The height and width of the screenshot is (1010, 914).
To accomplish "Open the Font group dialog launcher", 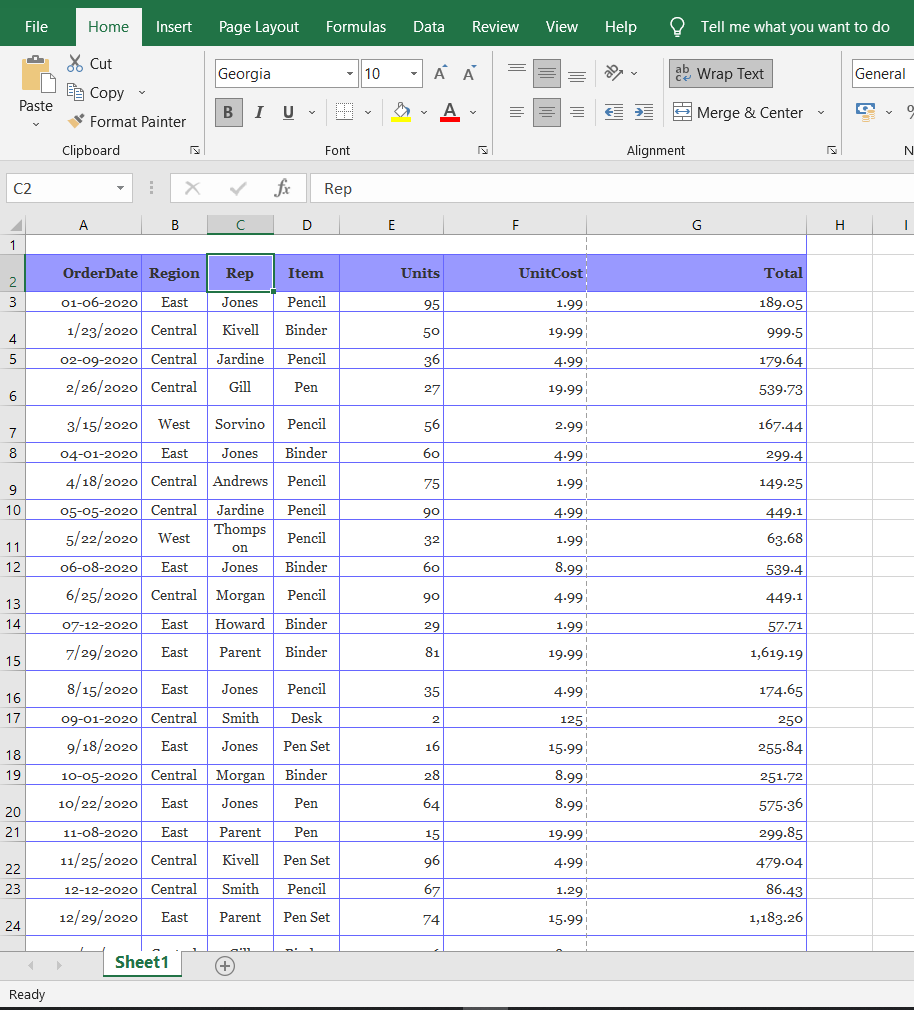I will click(x=483, y=150).
